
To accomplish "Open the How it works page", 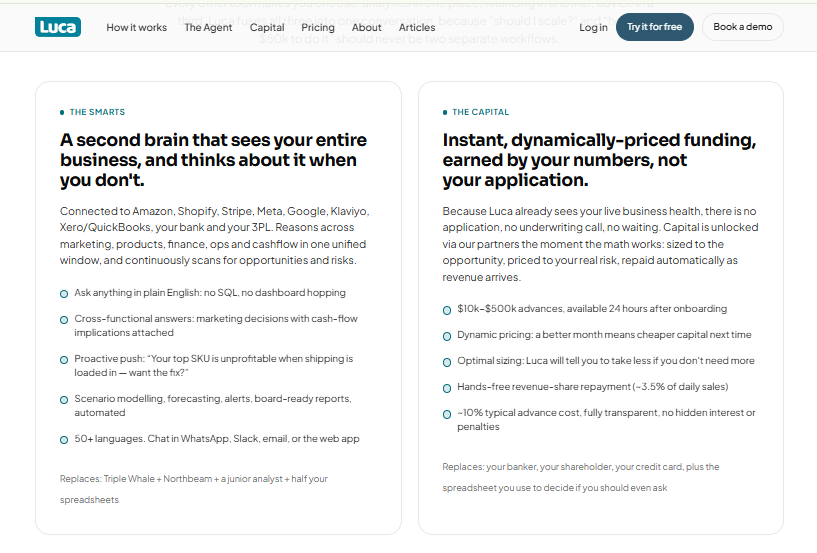I will pyautogui.click(x=137, y=27).
